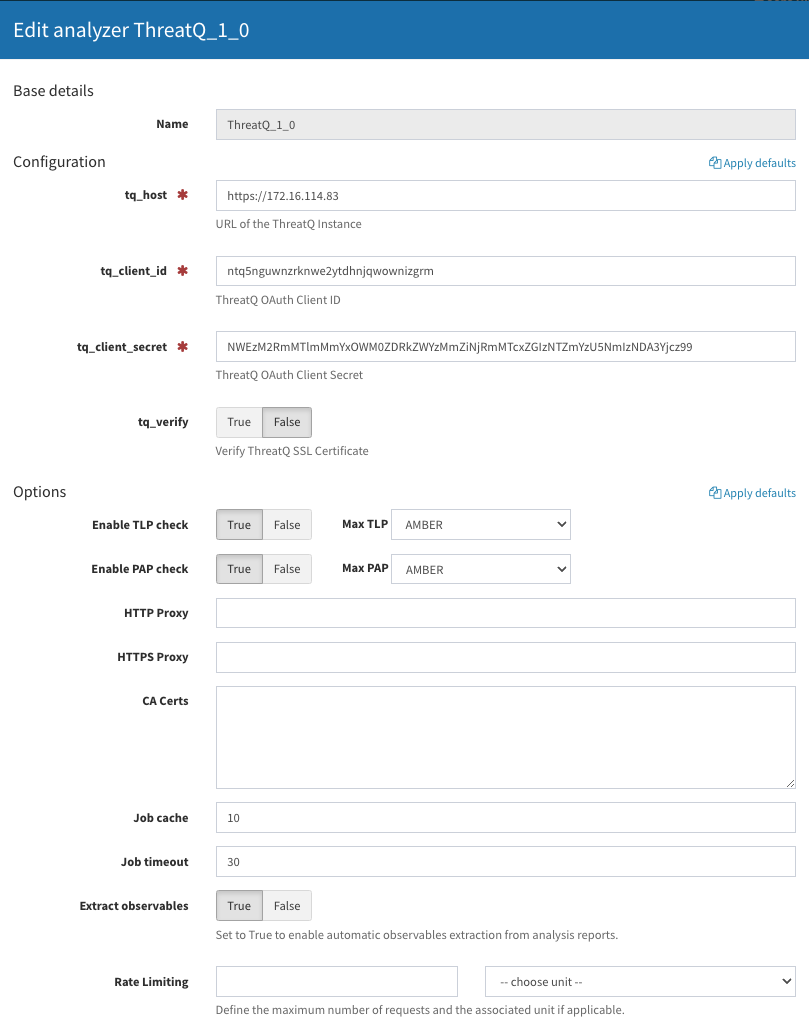Screen dimensions: 809x1031
Task: Open the Max TLP dropdown
Action: coord(481,525)
